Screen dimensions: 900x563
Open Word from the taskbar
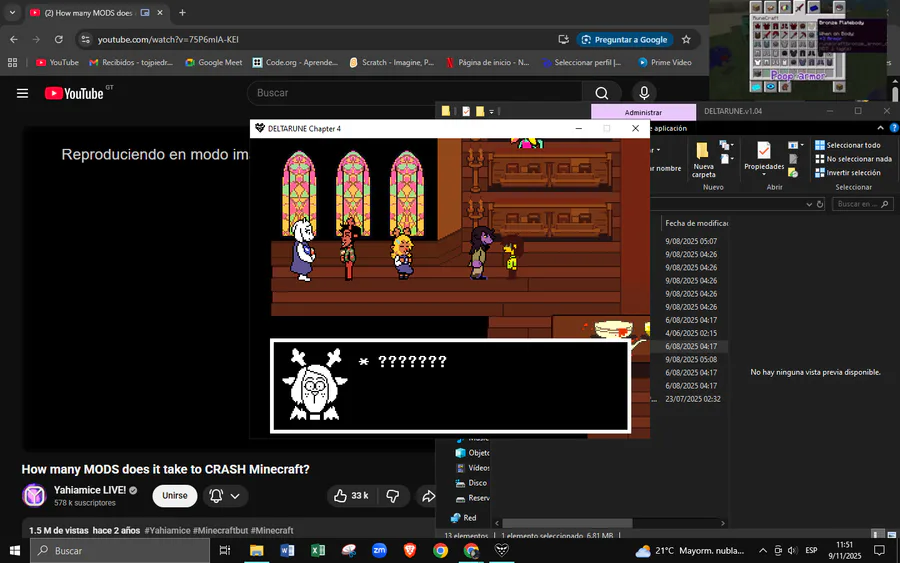[x=287, y=550]
